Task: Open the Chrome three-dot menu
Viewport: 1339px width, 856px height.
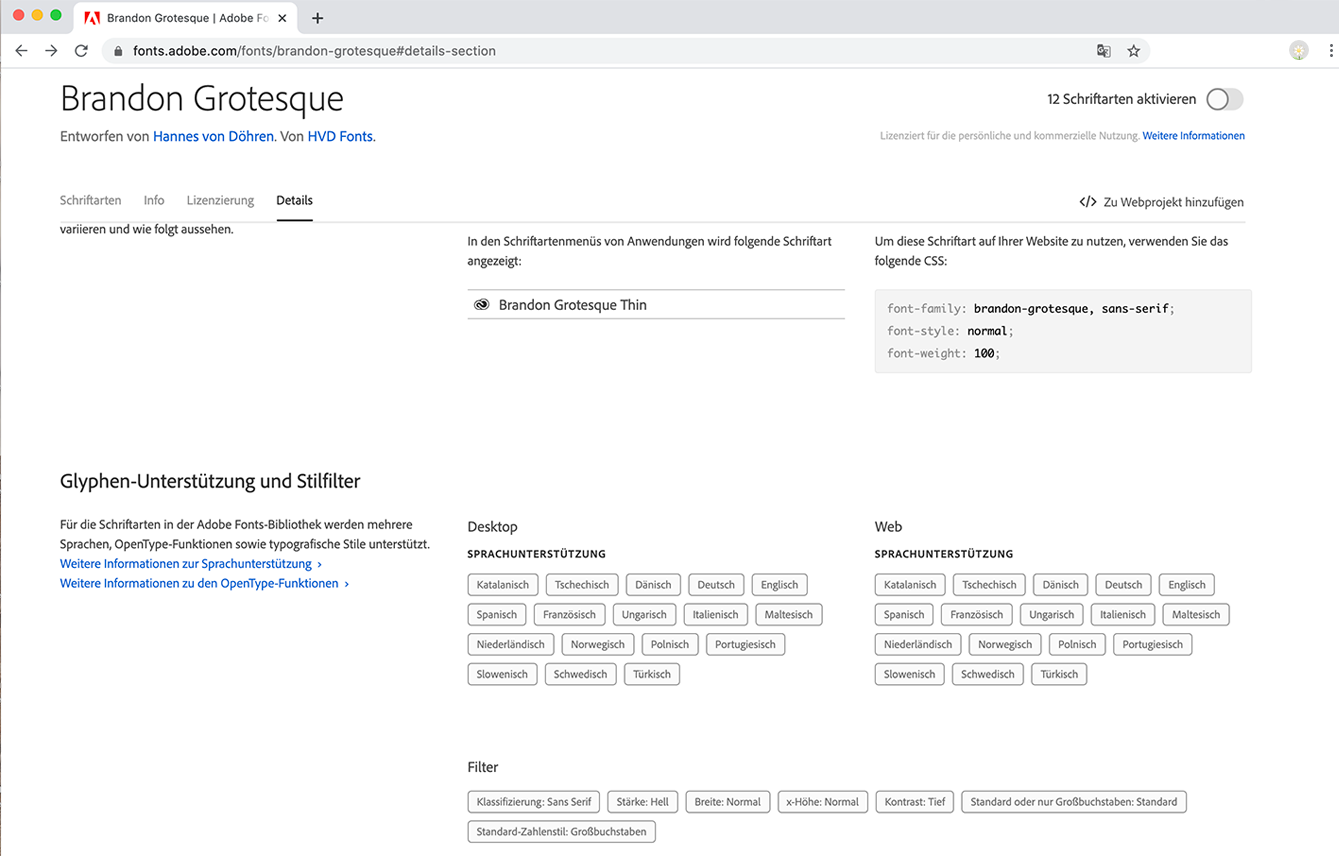Action: [x=1331, y=51]
